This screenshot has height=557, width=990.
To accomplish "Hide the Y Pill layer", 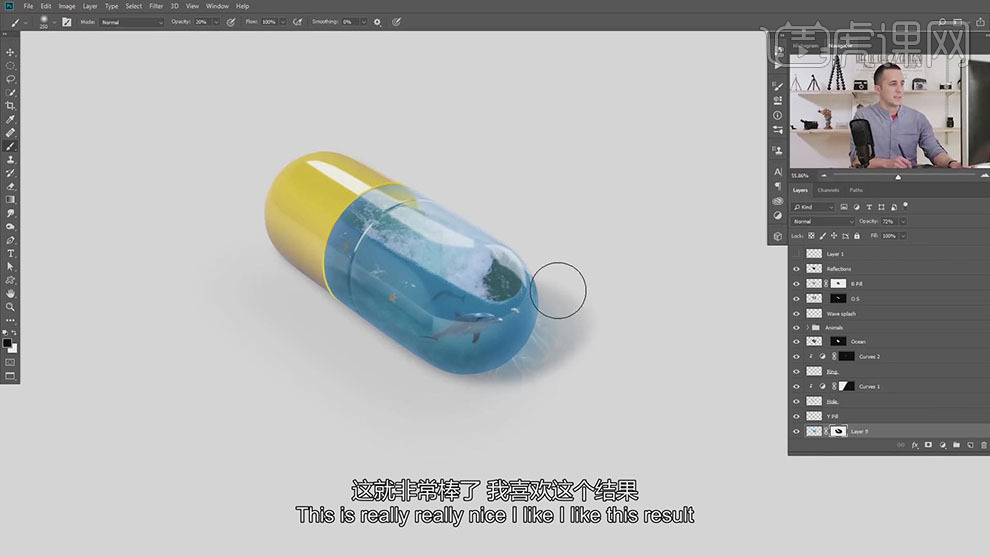I will (796, 416).
